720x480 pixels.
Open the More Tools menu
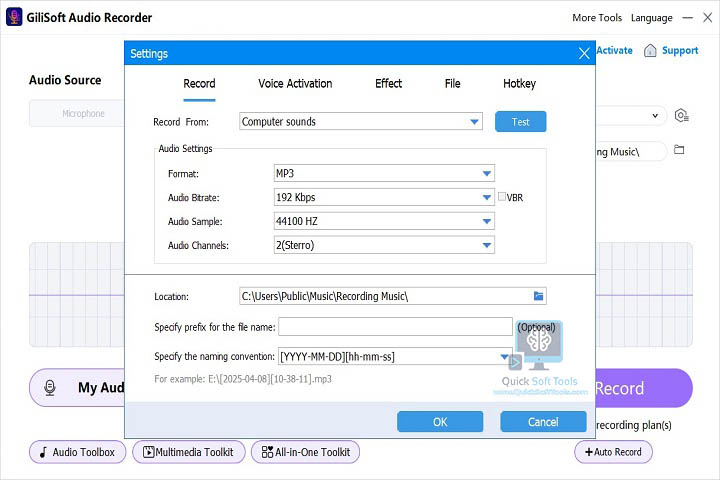pyautogui.click(x=597, y=17)
